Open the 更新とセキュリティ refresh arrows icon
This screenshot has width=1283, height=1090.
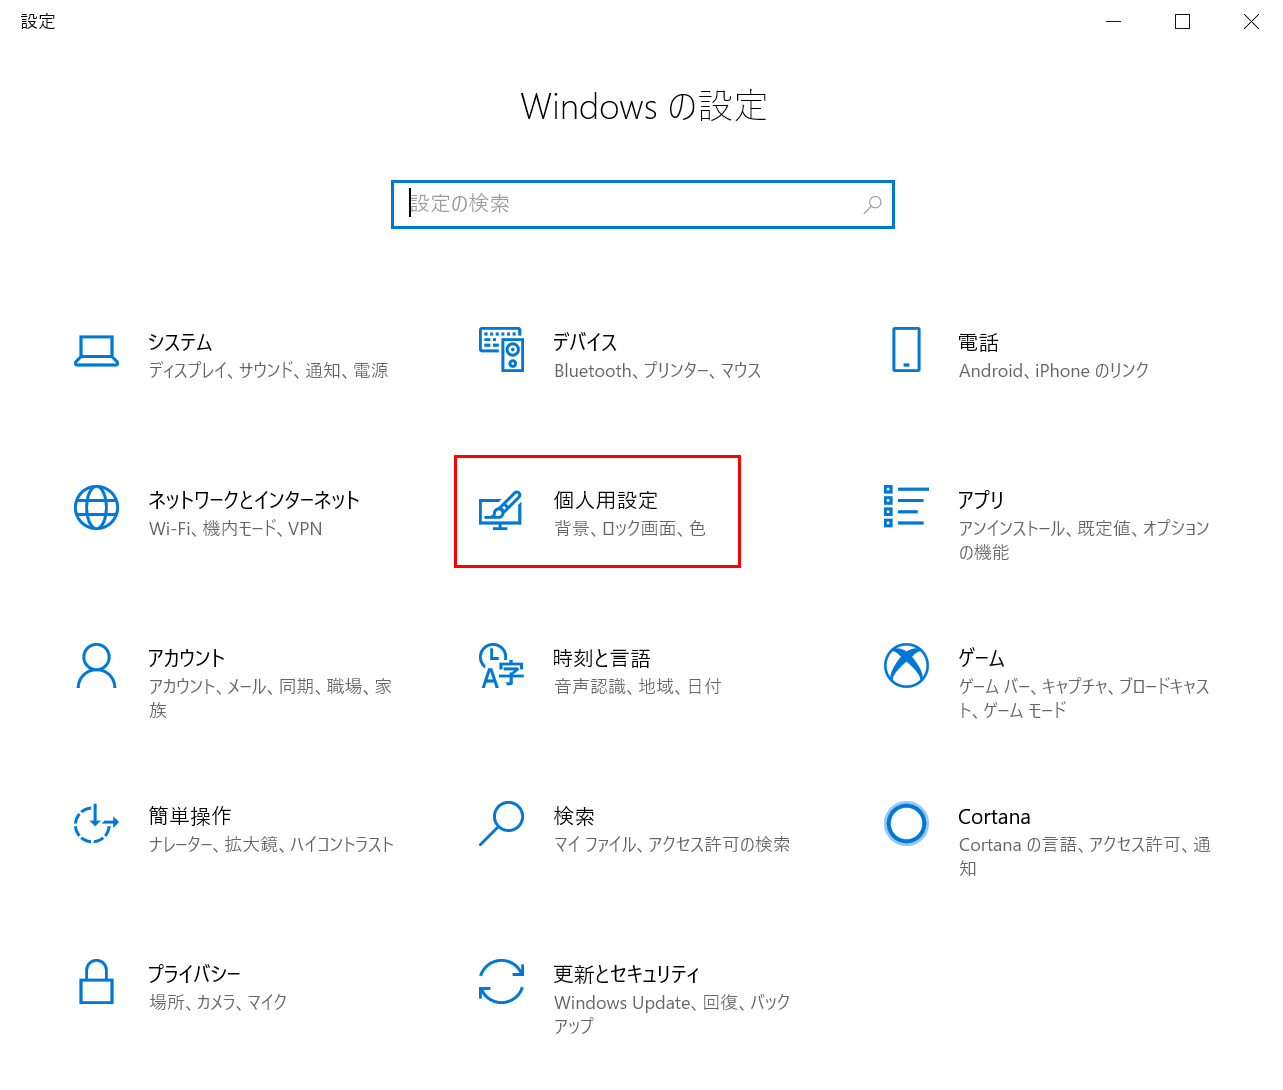[501, 981]
